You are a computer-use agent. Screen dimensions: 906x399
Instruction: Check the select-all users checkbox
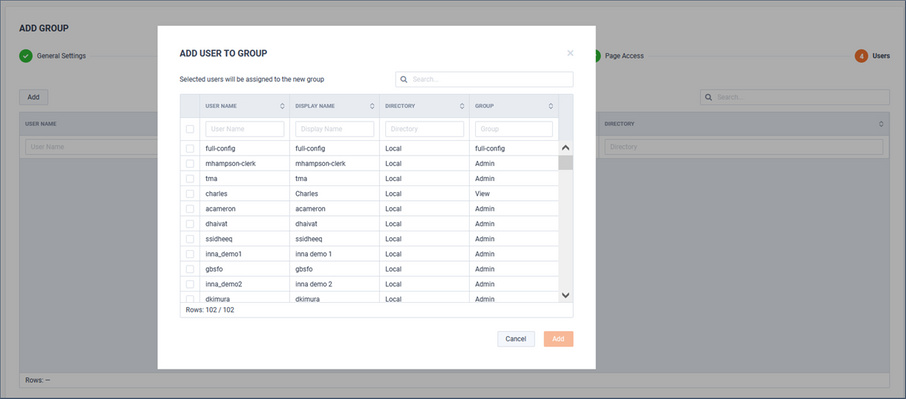click(190, 129)
